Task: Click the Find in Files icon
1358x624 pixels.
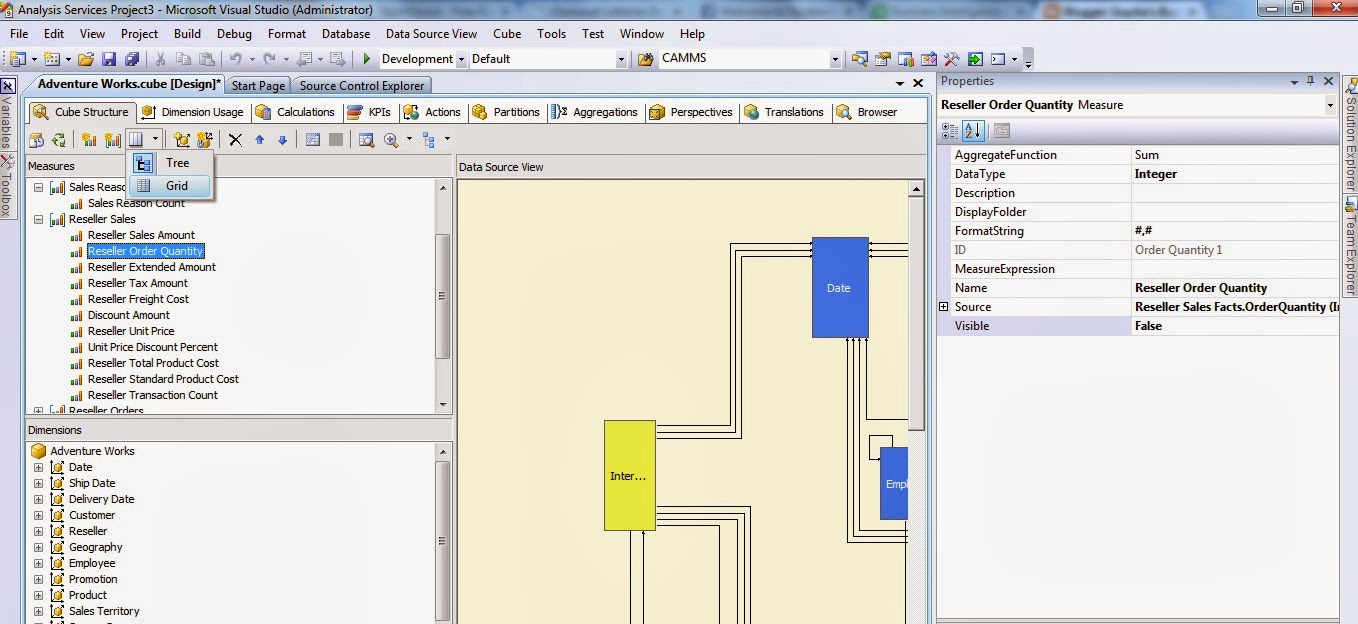Action: tap(646, 59)
